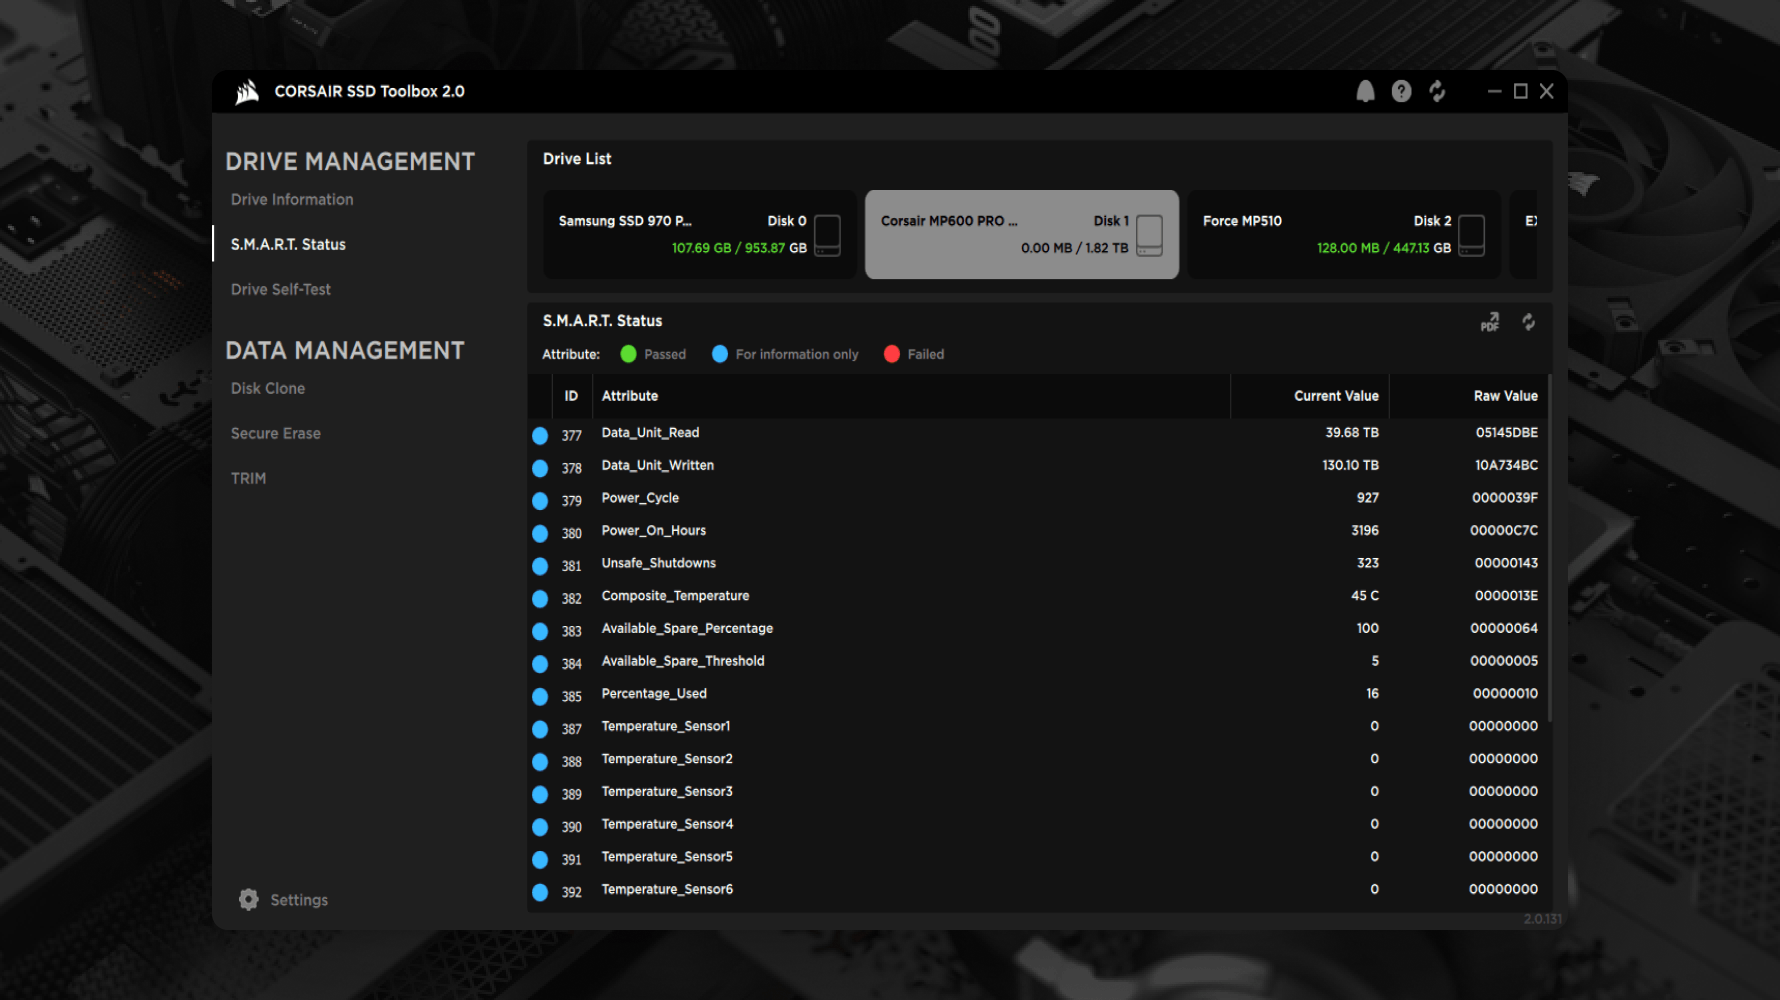This screenshot has width=1780, height=1000.
Task: Click the ID column header
Action: coord(571,396)
